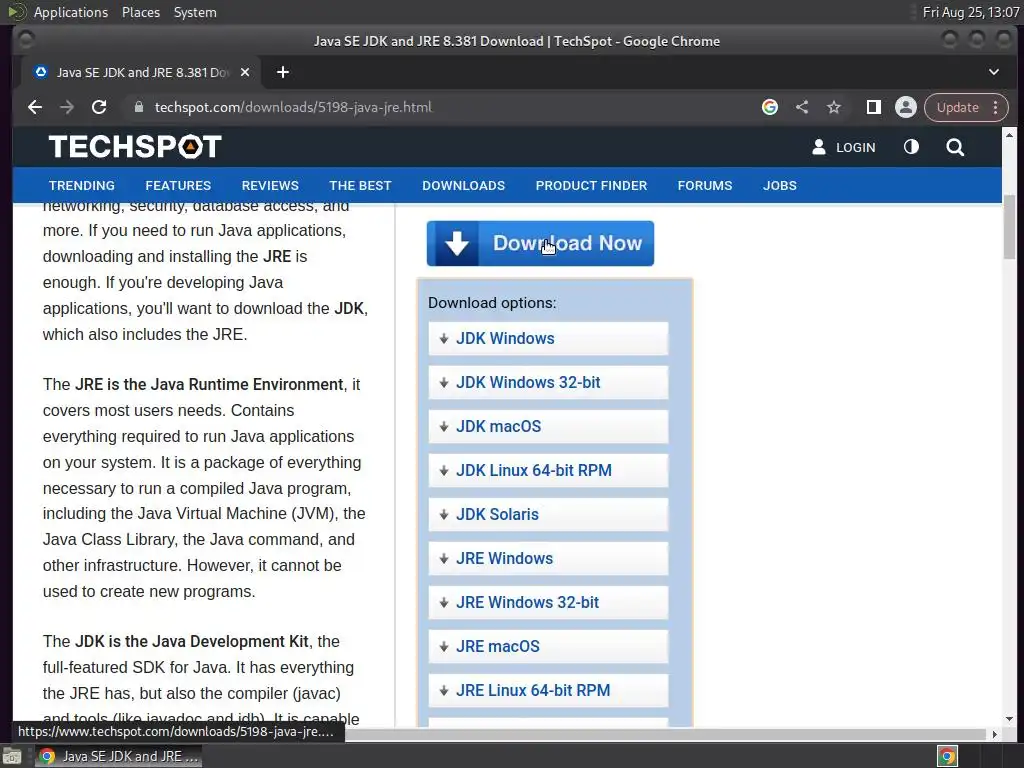Screen dimensions: 1024x768
Task: Open FEATURES nav item
Action: tap(178, 185)
